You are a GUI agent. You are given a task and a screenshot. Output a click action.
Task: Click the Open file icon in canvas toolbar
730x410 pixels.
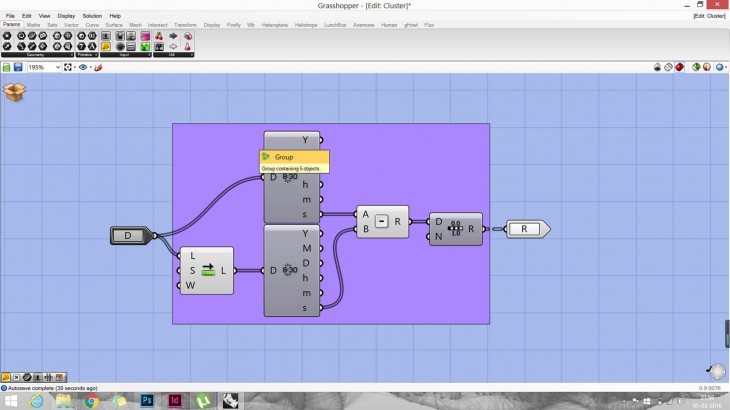[x=6, y=67]
